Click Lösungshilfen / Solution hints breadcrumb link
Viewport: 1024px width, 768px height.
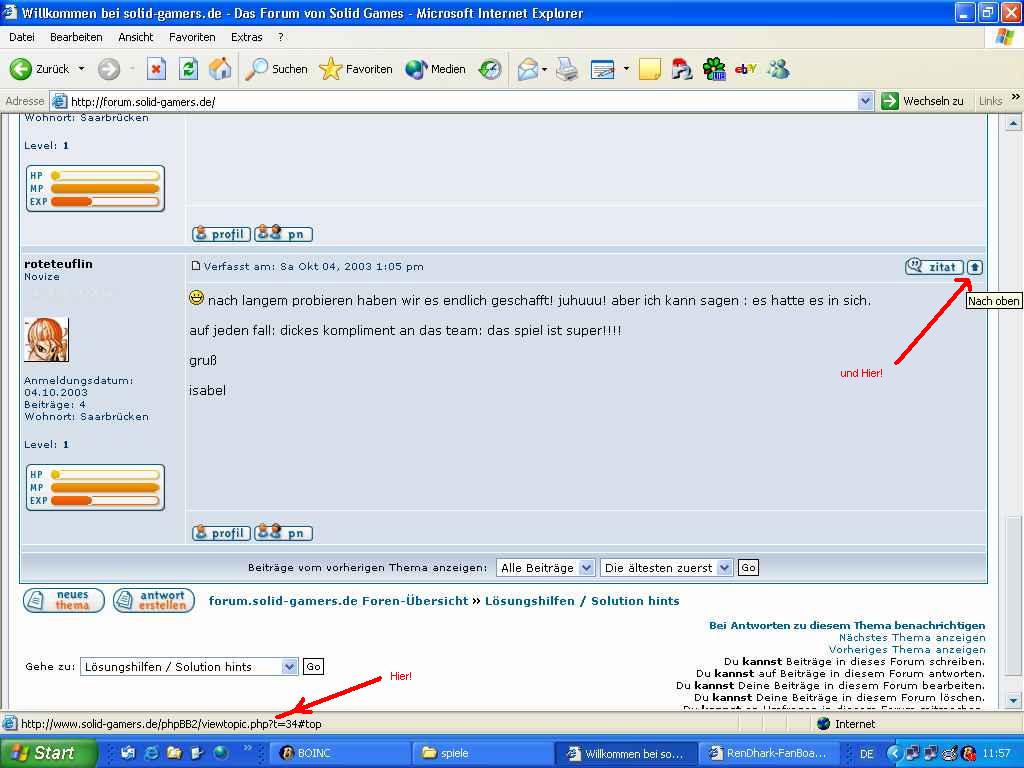tap(582, 601)
